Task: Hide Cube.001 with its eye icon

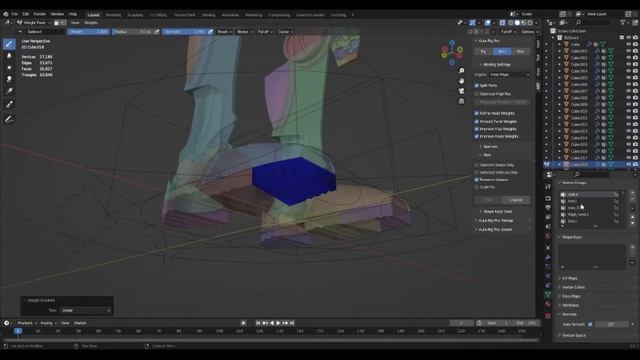Action: 629,51
